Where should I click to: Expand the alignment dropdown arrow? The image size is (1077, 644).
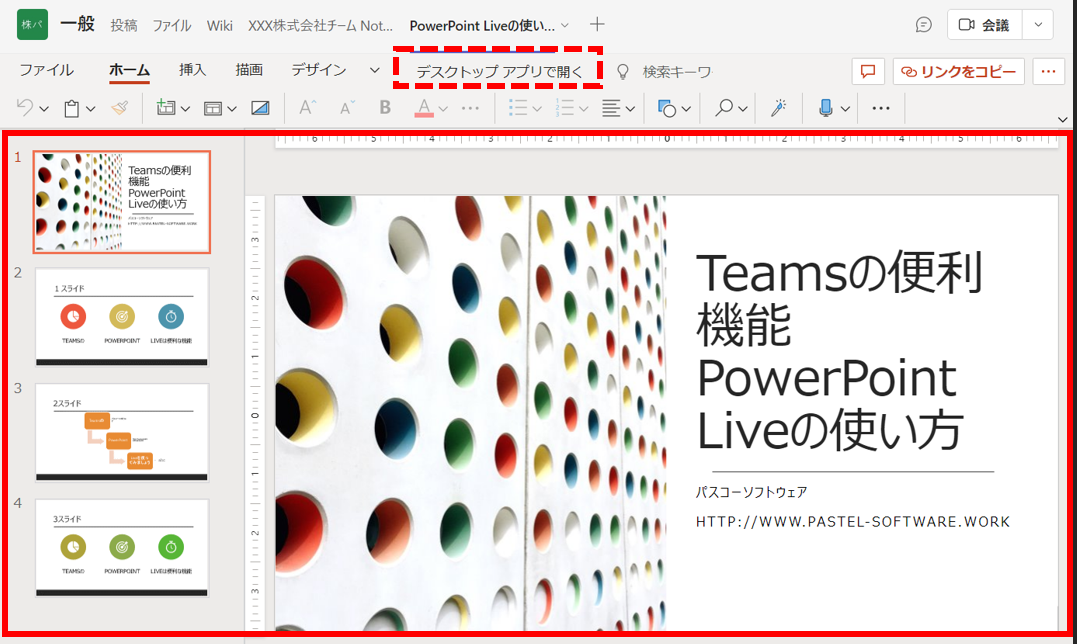(630, 108)
